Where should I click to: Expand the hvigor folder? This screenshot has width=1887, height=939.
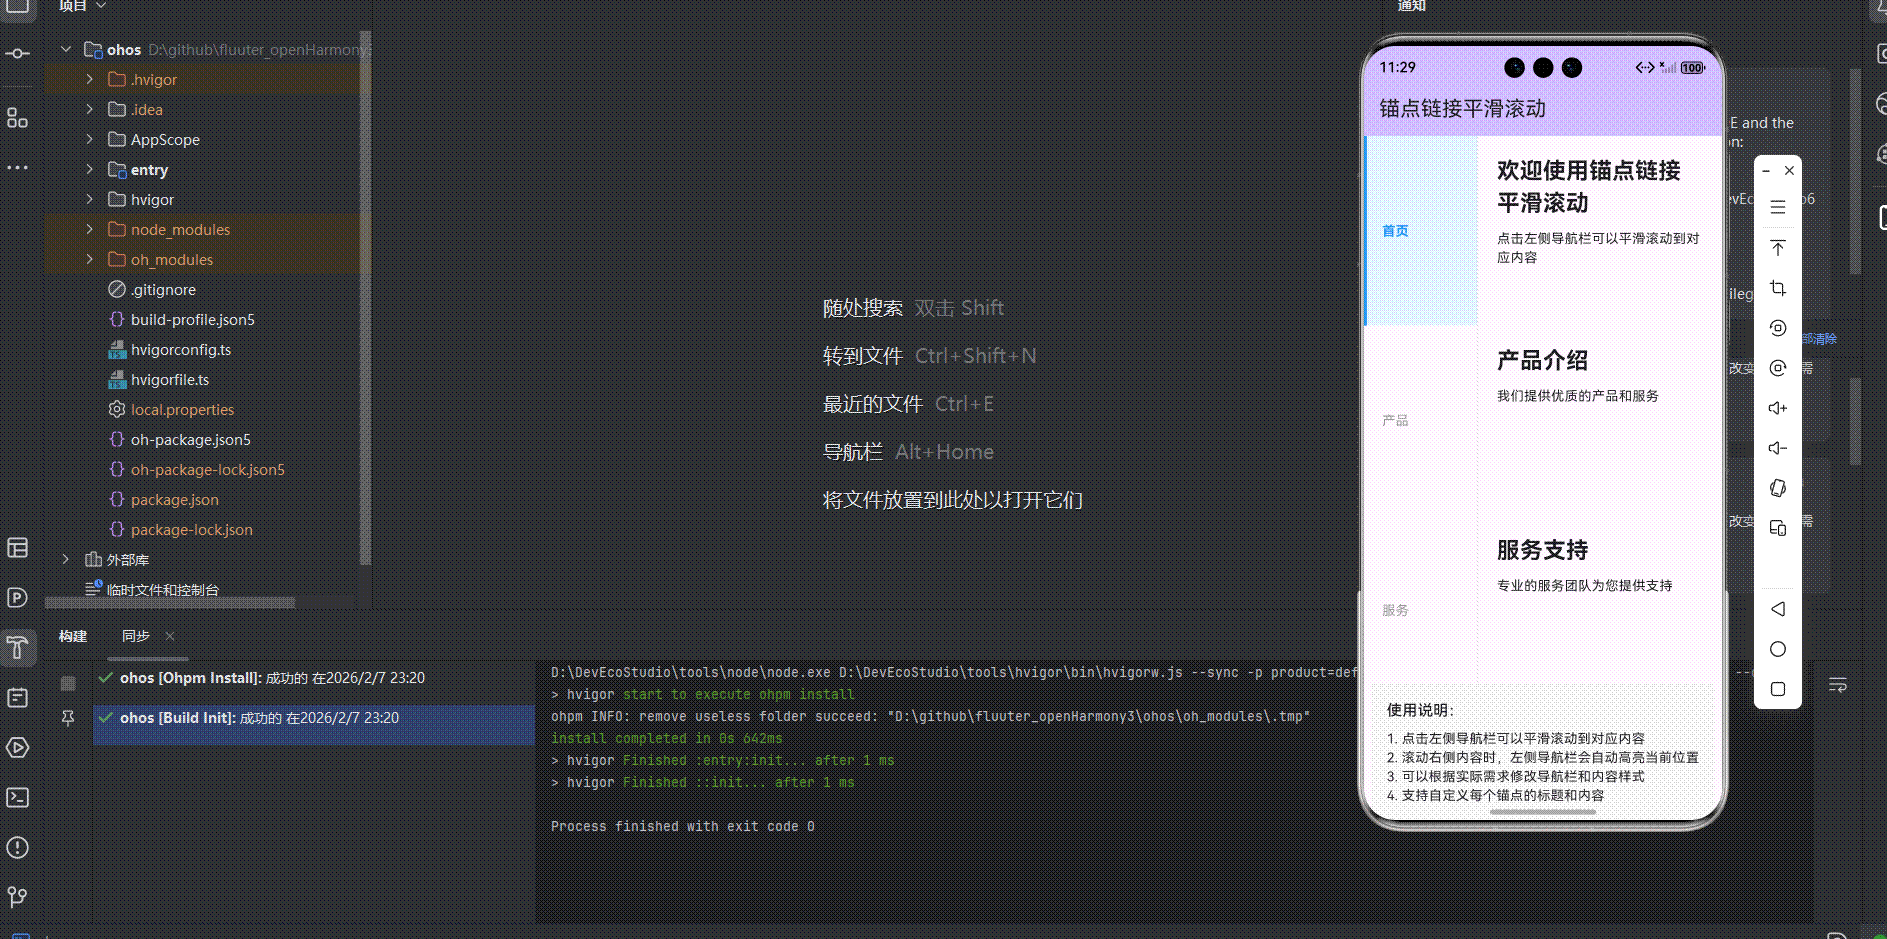89,199
